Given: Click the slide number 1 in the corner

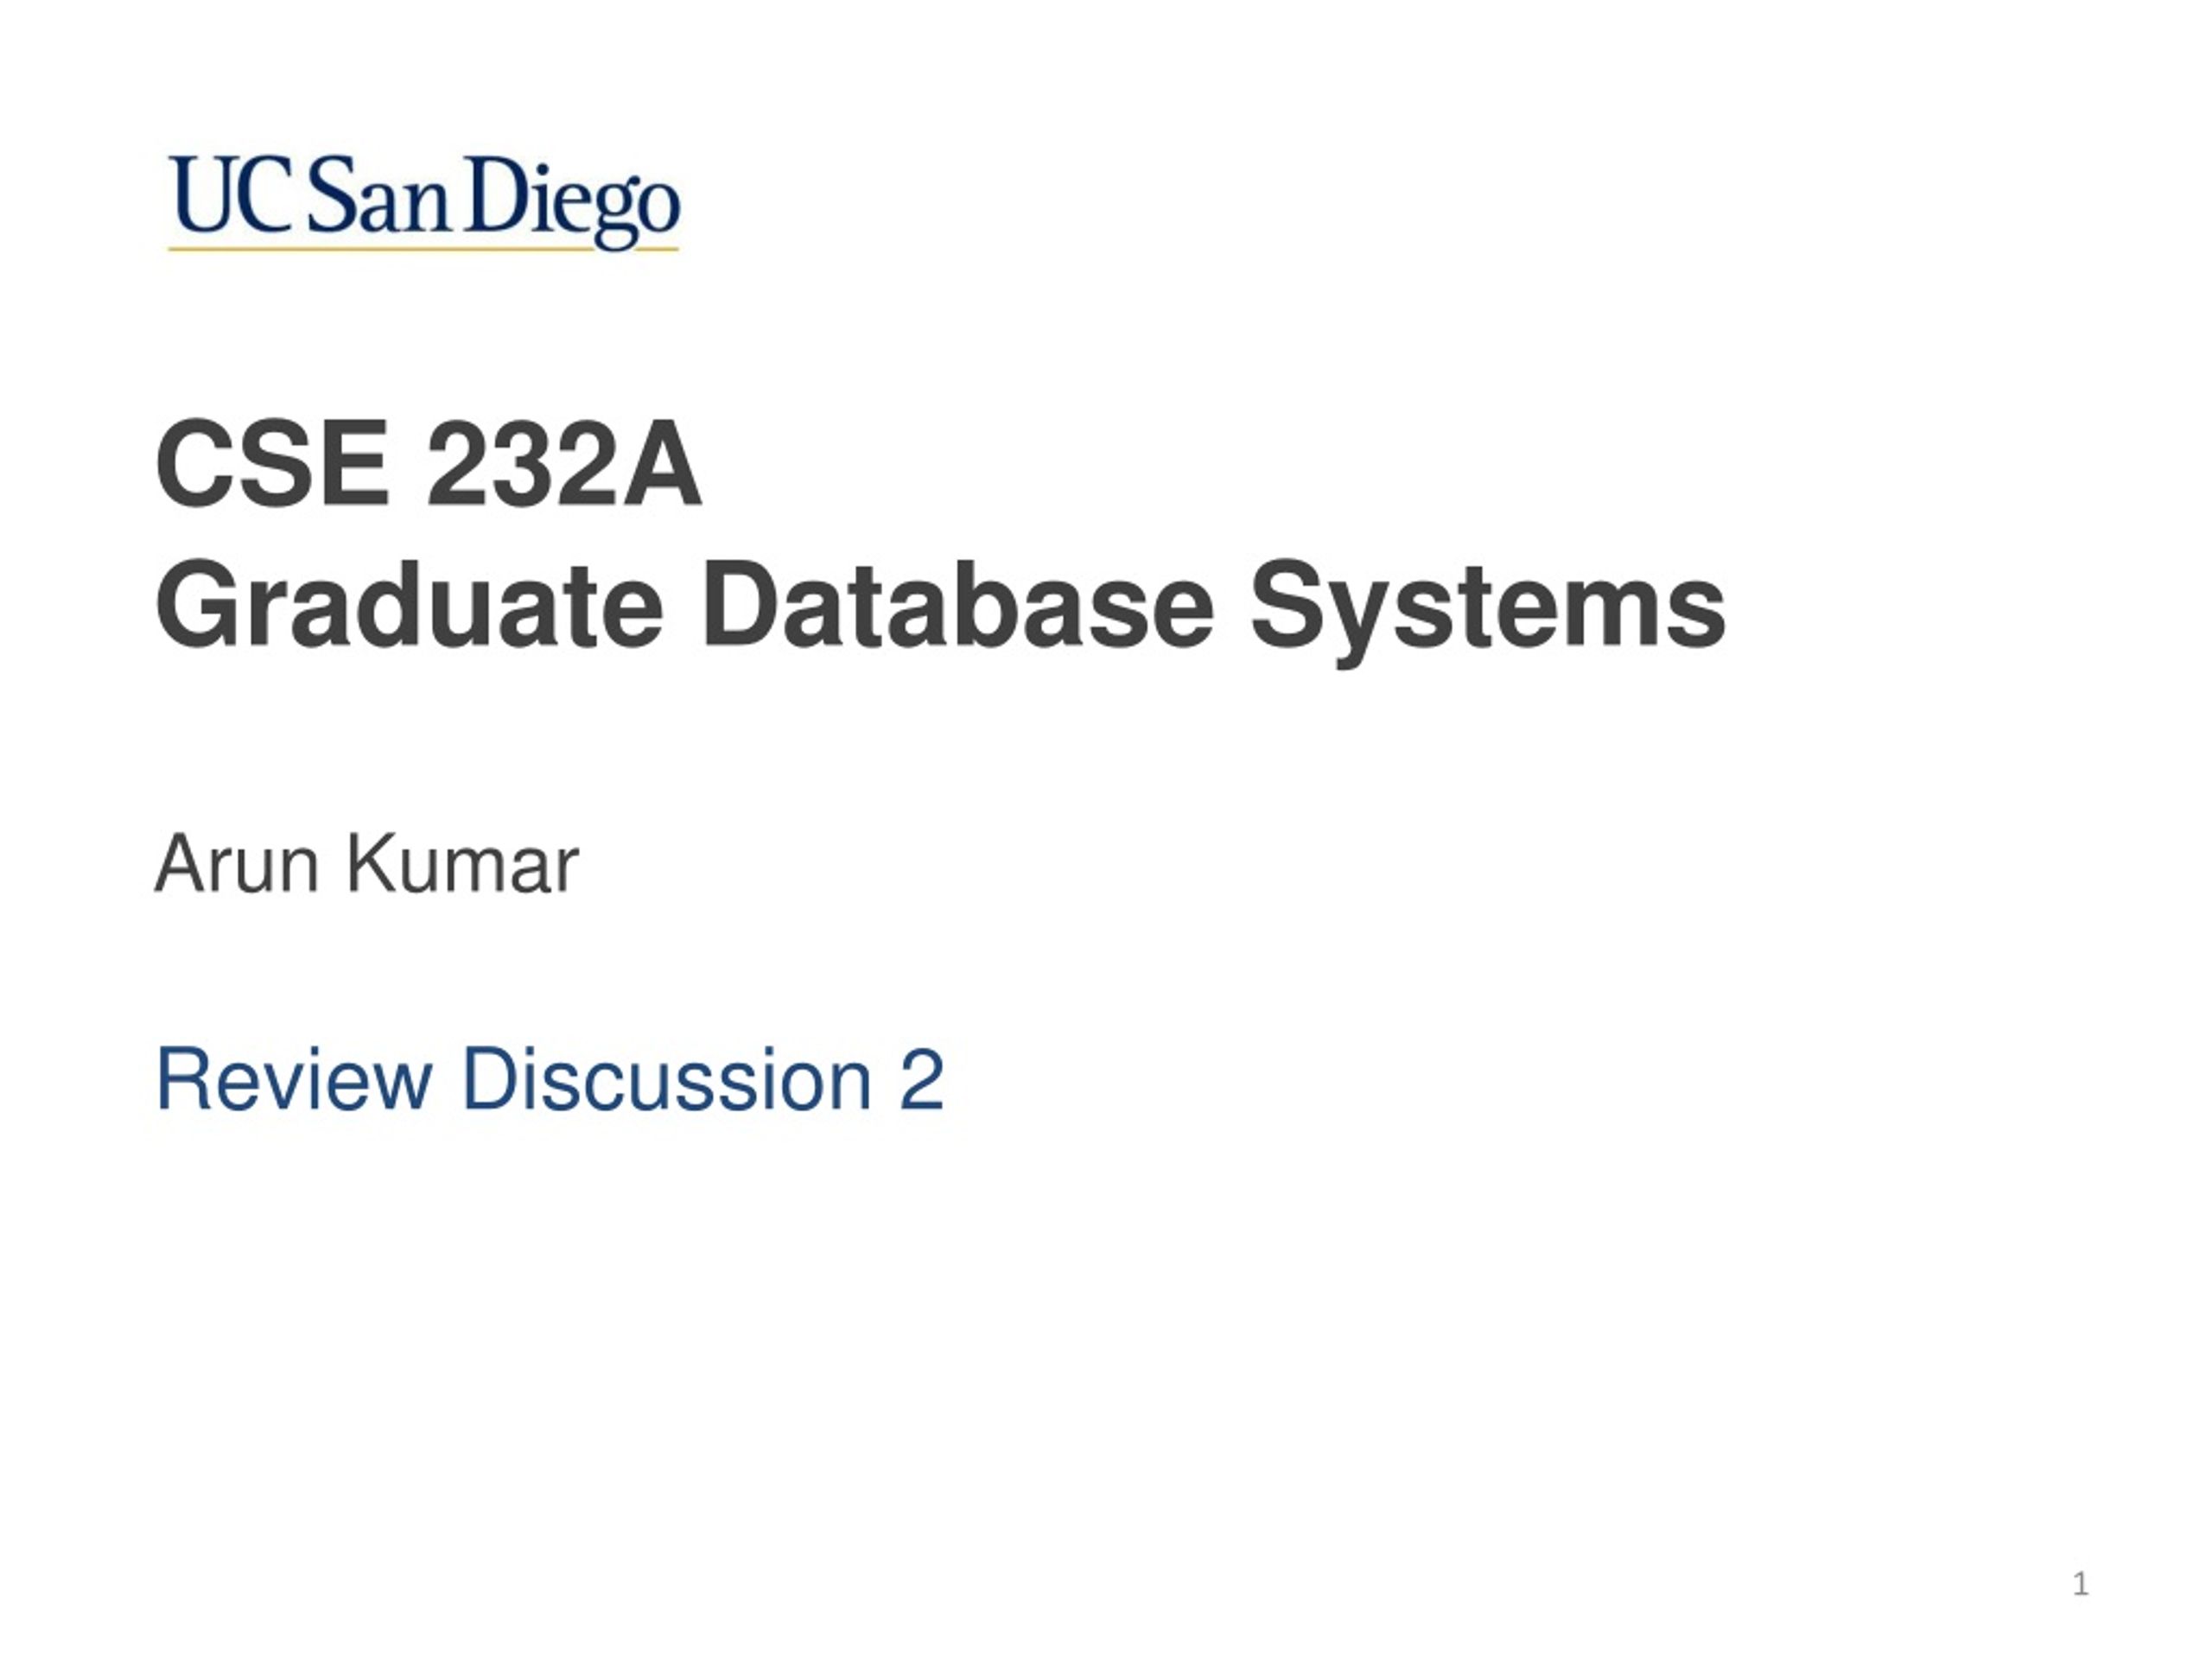Looking at the screenshot, I should [2081, 1585].
